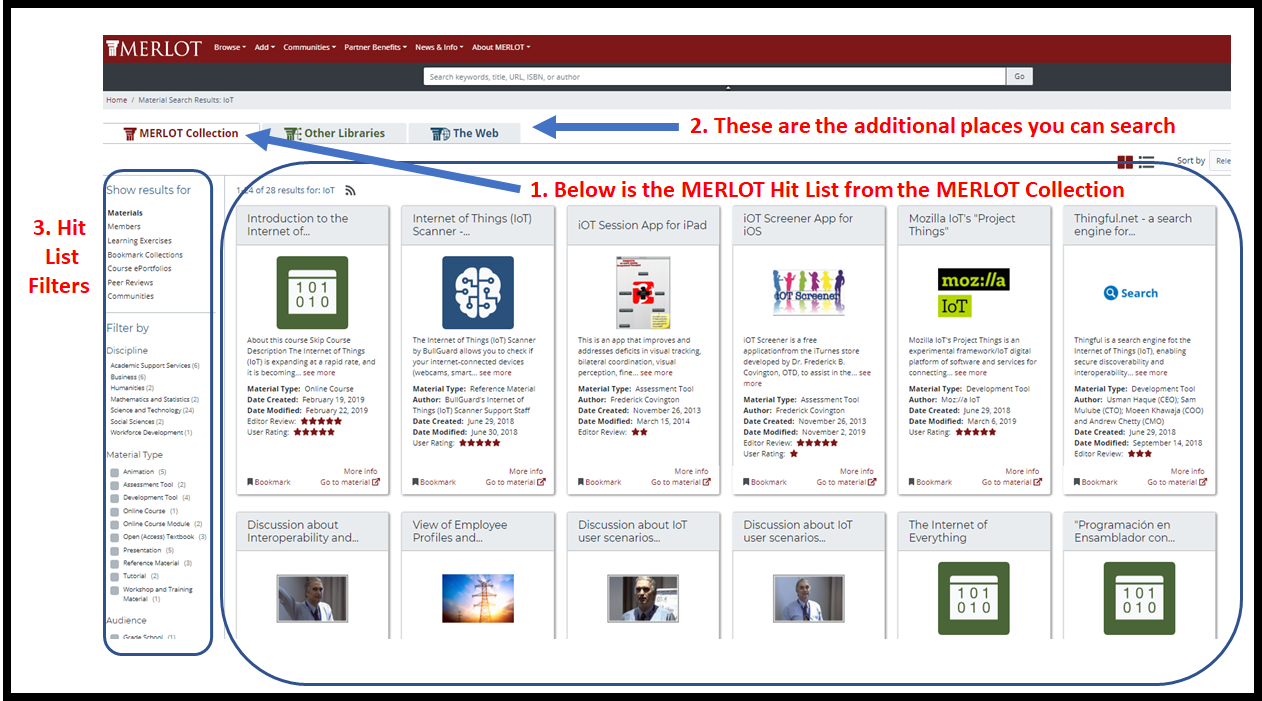Click the brain icon on IoT Scanner card
The image size is (1262, 701).
tap(477, 292)
